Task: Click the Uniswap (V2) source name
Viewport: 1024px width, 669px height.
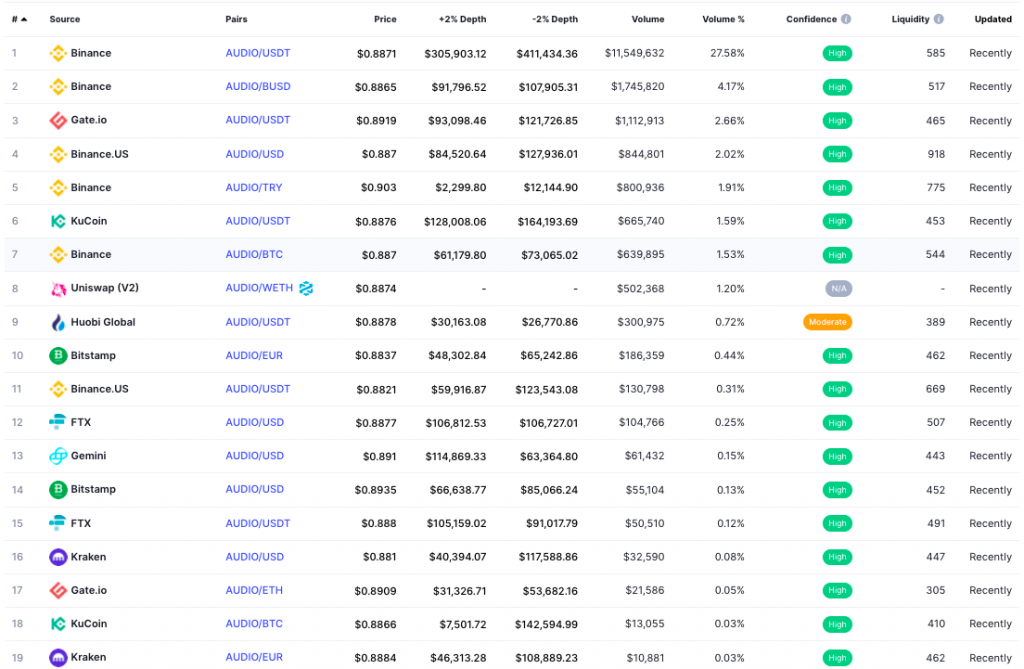Action: point(104,287)
